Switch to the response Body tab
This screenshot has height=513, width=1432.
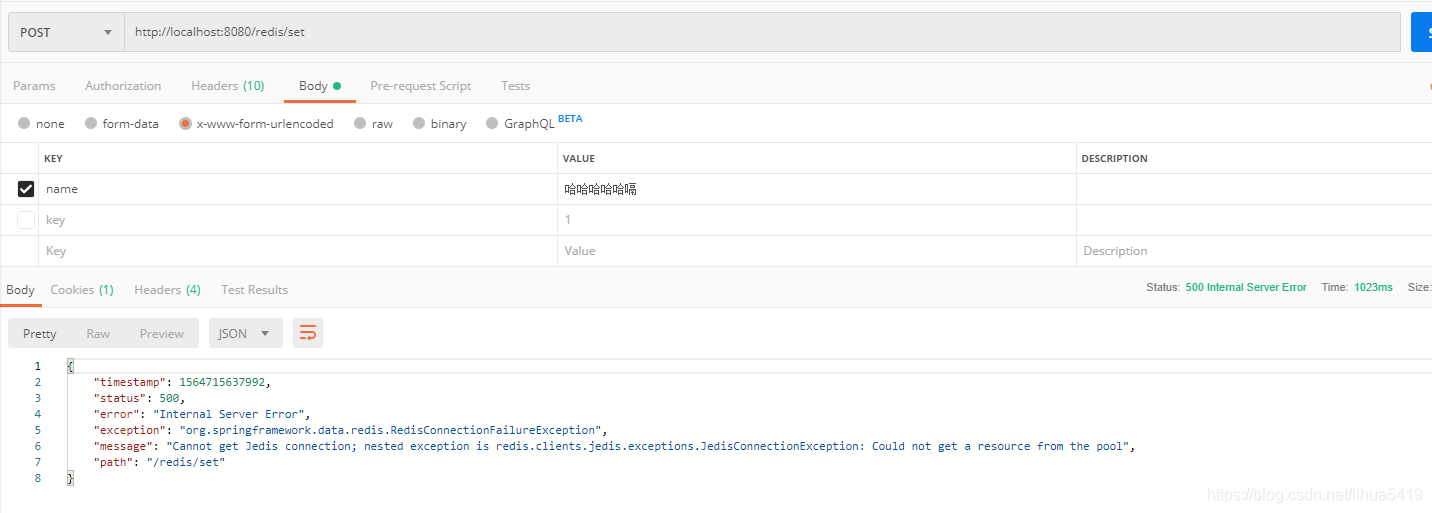[x=20, y=290]
